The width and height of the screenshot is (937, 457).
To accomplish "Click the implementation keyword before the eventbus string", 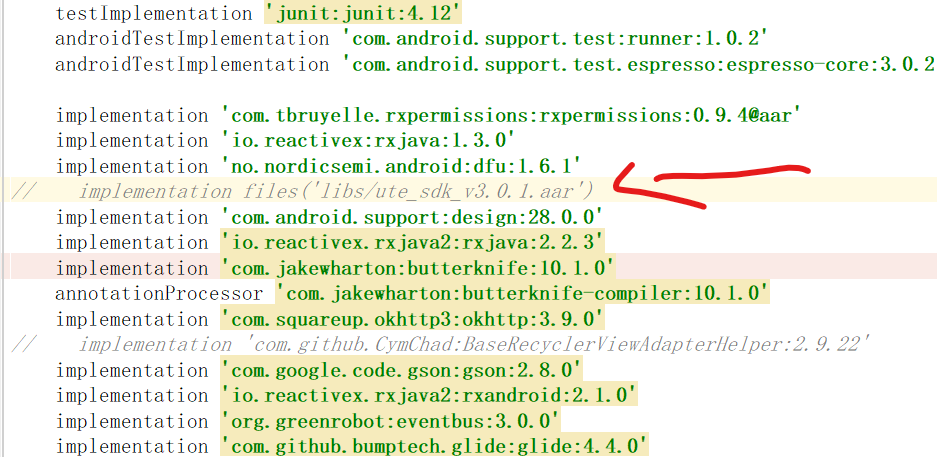I will click(132, 421).
